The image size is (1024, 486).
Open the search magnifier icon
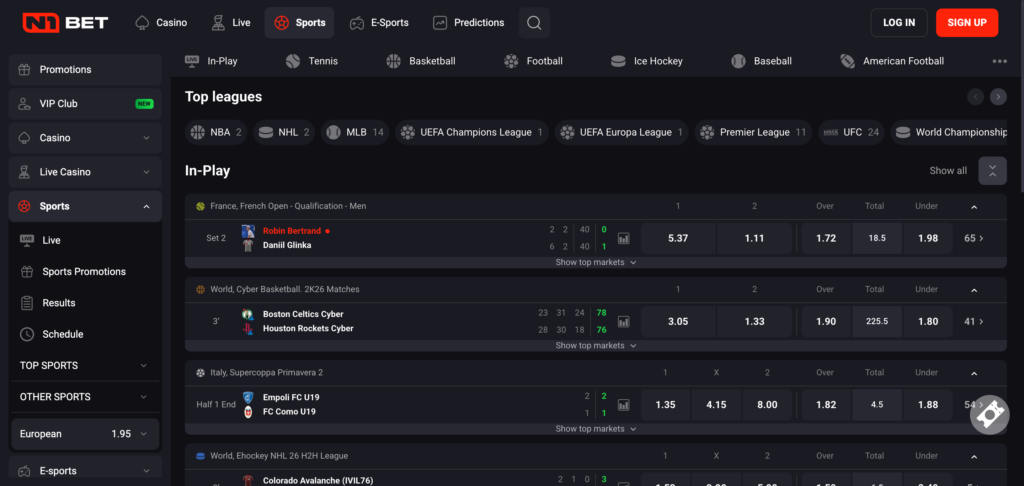534,23
